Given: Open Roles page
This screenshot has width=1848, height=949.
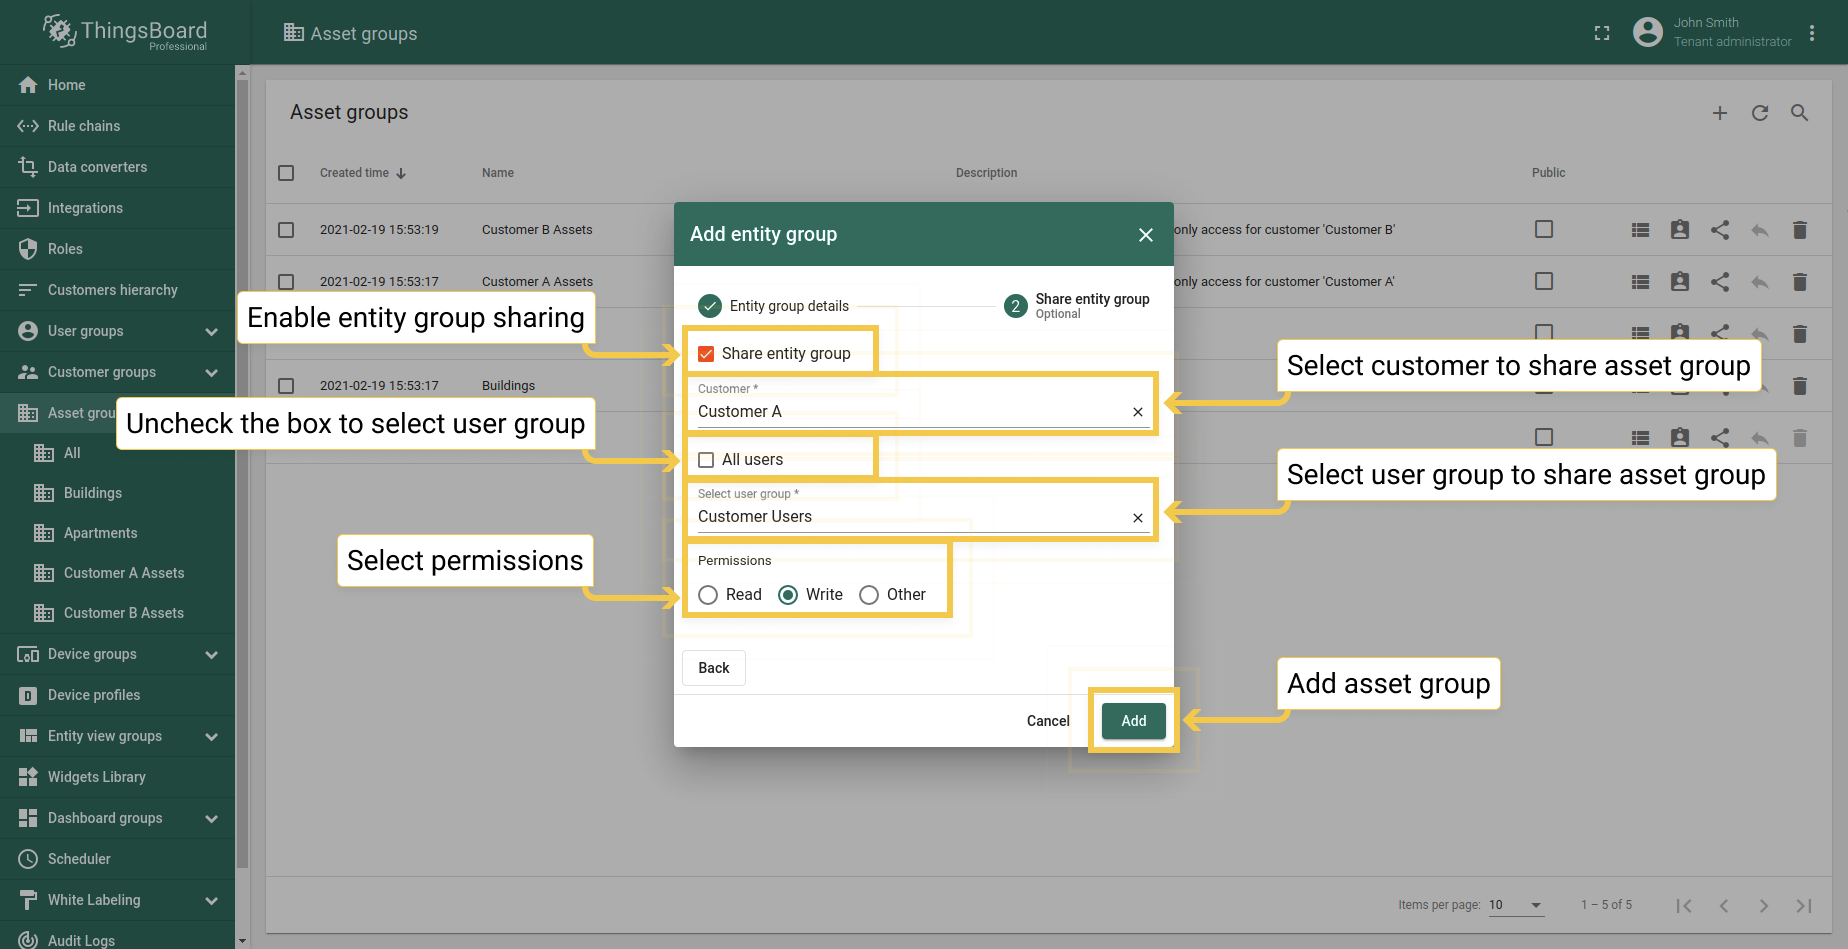Looking at the screenshot, I should coord(117,249).
